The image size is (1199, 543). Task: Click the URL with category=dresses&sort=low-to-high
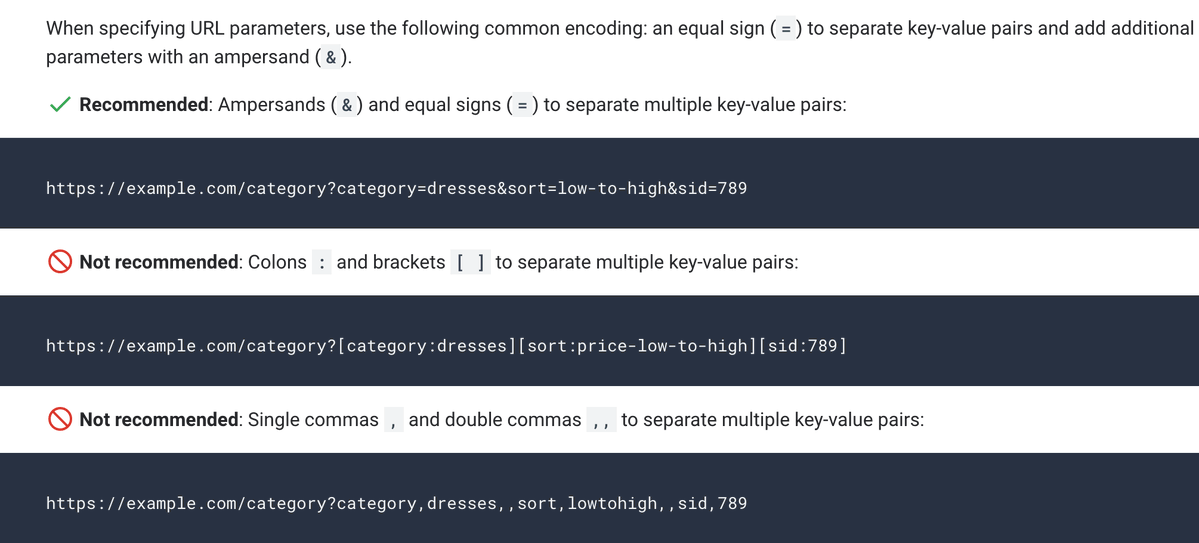(396, 187)
